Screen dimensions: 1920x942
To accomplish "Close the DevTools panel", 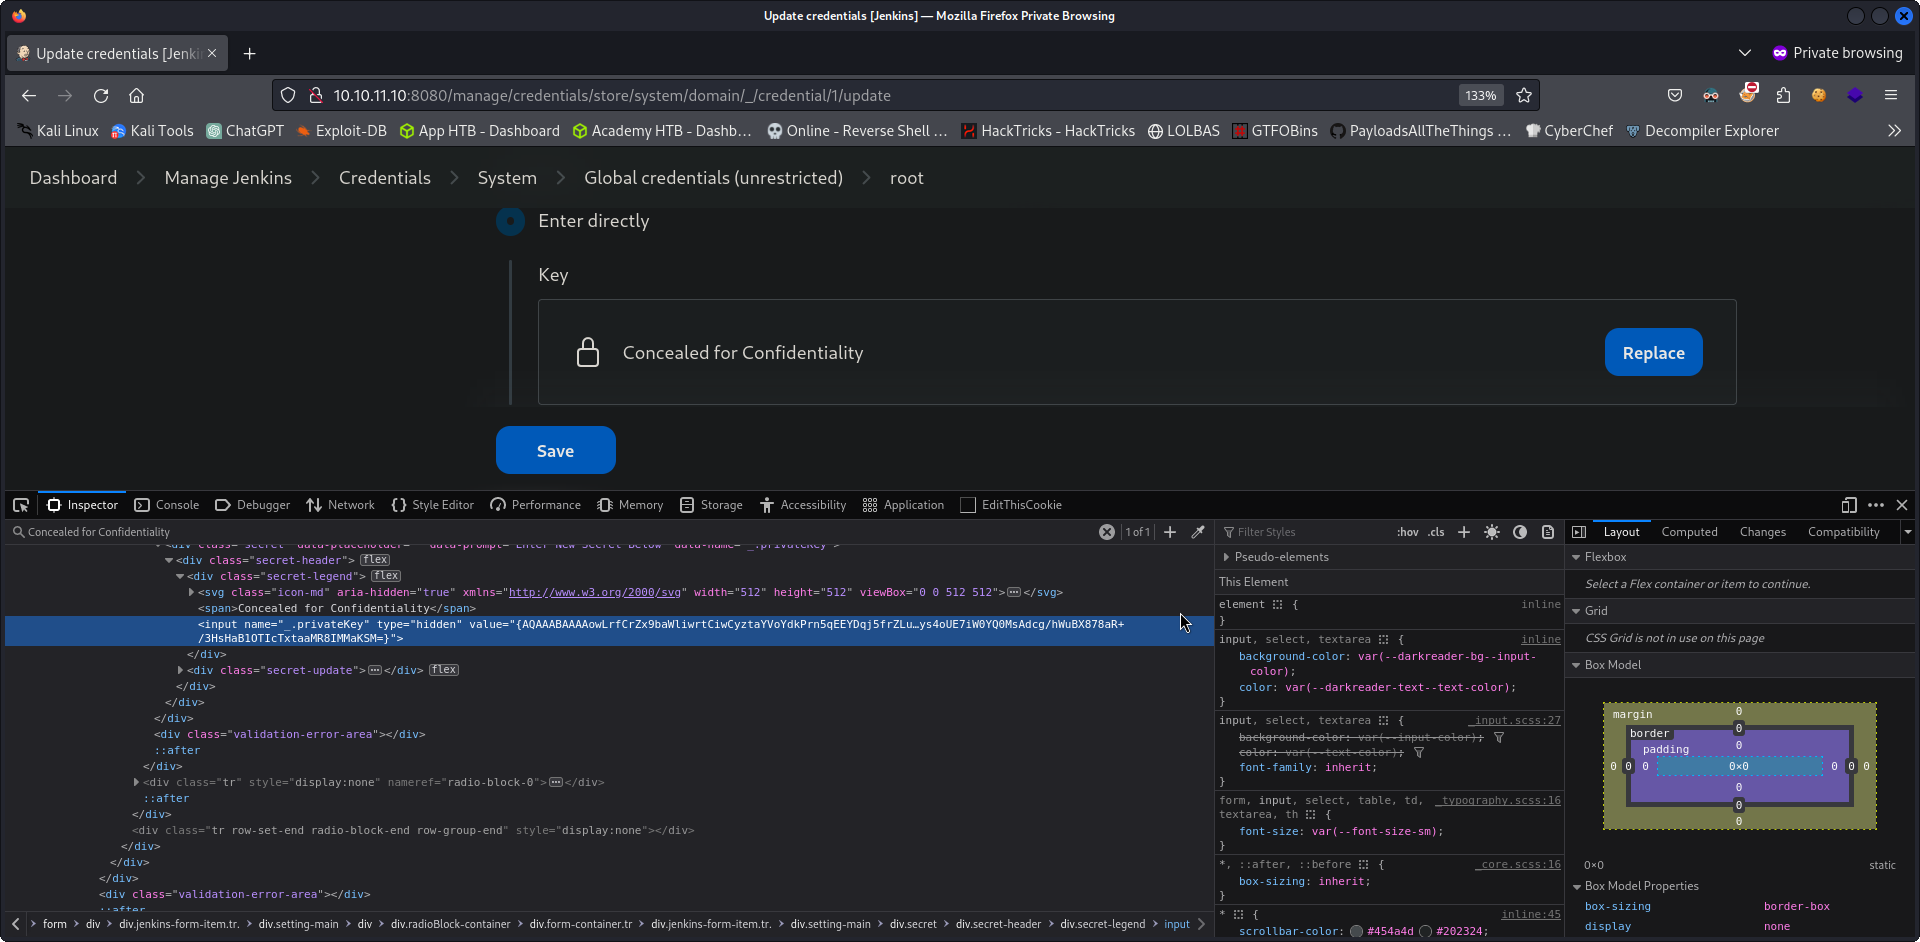I will pos(1902,505).
